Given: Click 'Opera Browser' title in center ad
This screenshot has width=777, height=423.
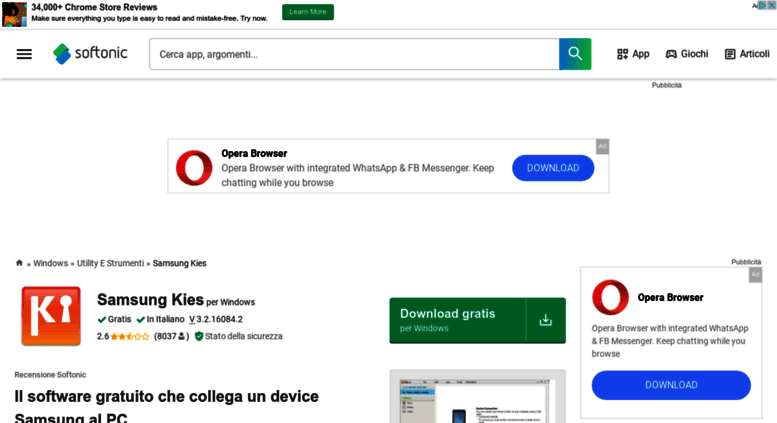Looking at the screenshot, I should tap(254, 154).
